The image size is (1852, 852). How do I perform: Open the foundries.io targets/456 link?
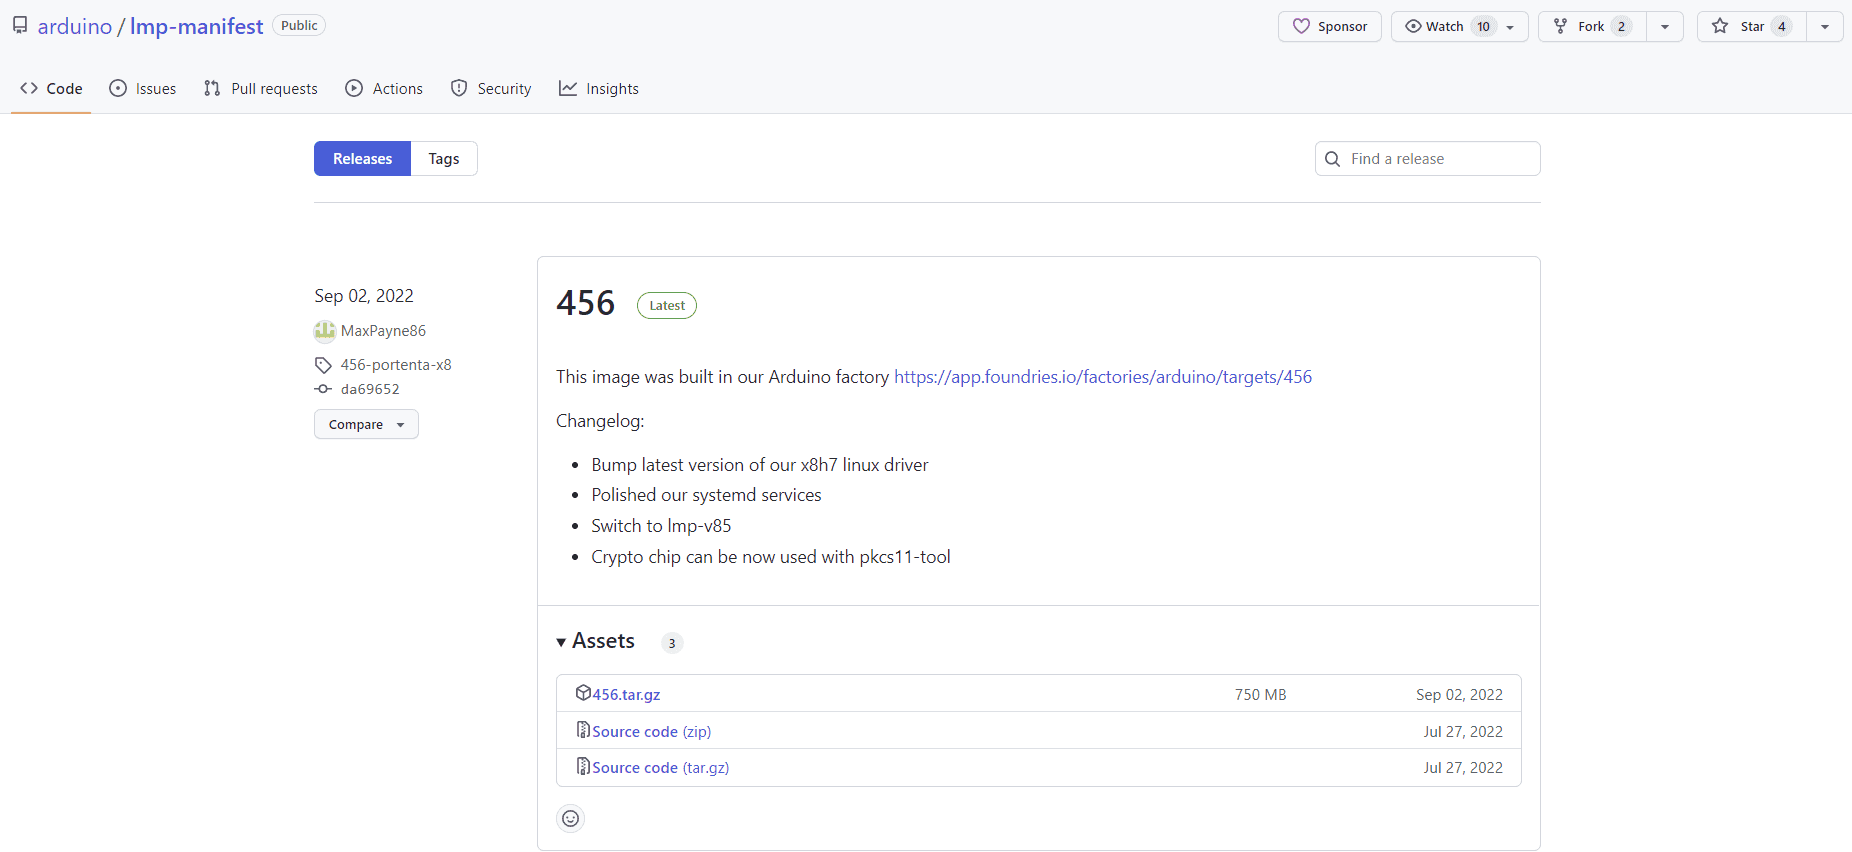pos(1102,377)
